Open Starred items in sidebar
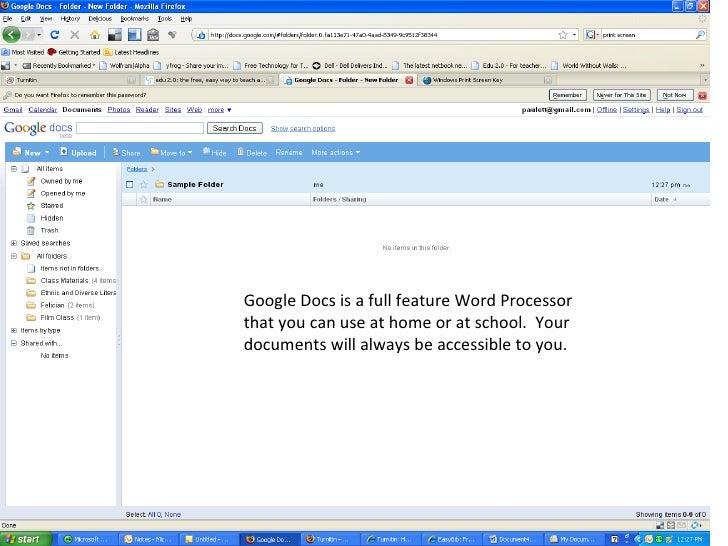The image size is (728, 546). pos(52,205)
